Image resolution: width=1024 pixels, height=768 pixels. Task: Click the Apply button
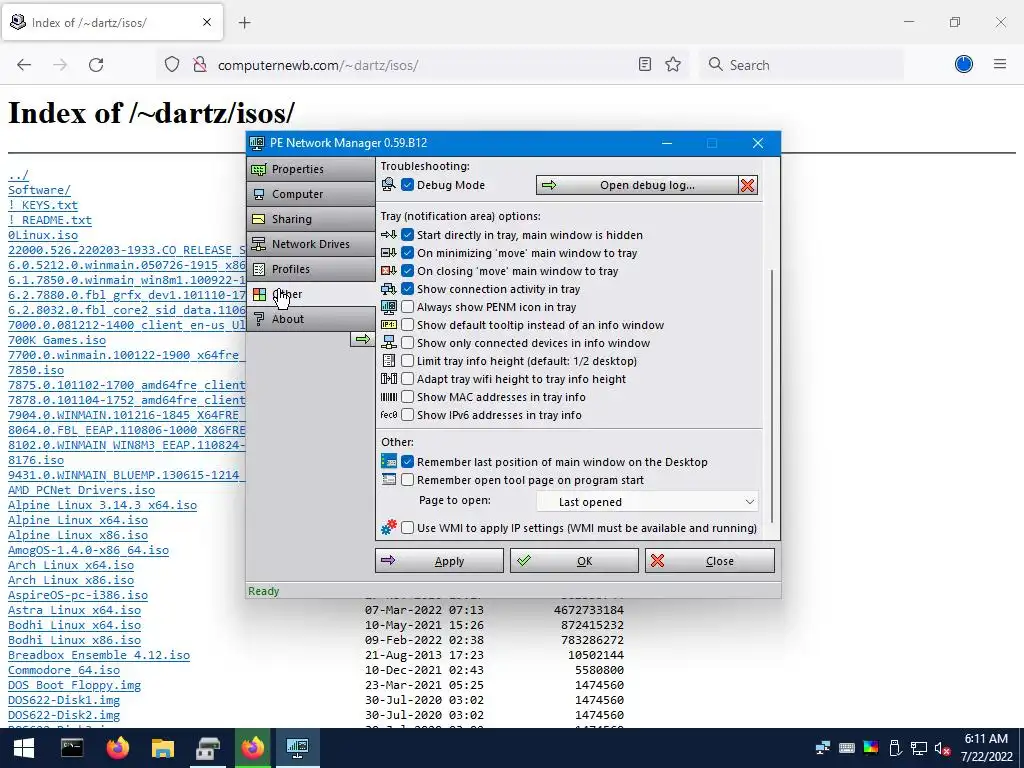click(x=440, y=561)
